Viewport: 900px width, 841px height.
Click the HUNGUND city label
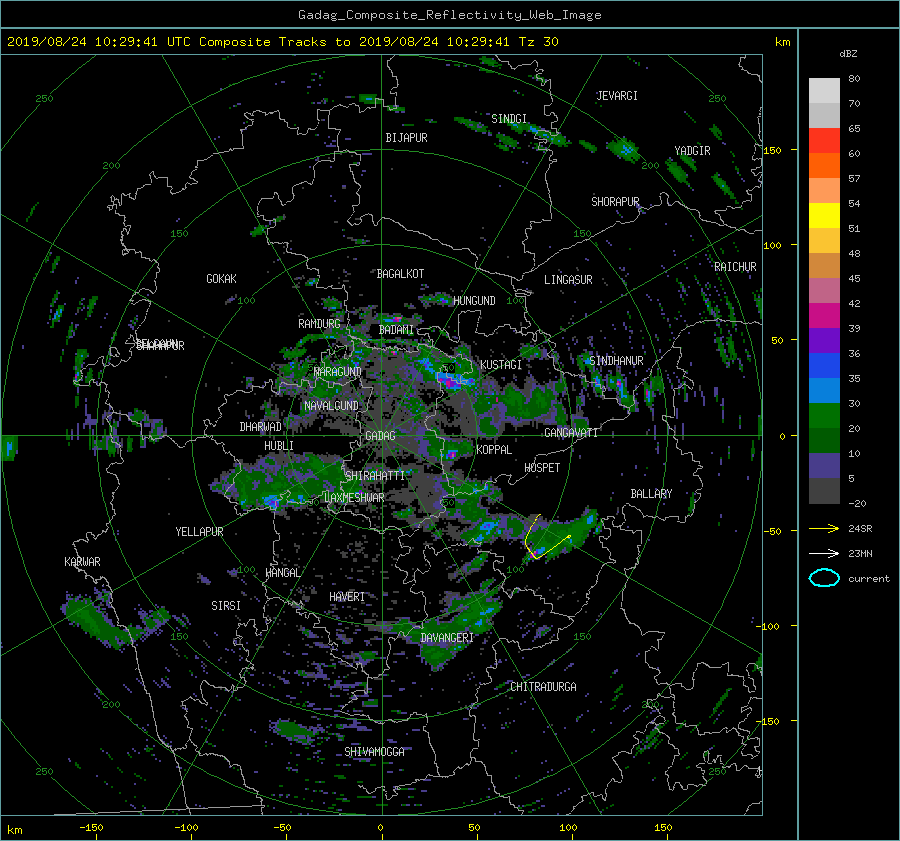coord(474,301)
